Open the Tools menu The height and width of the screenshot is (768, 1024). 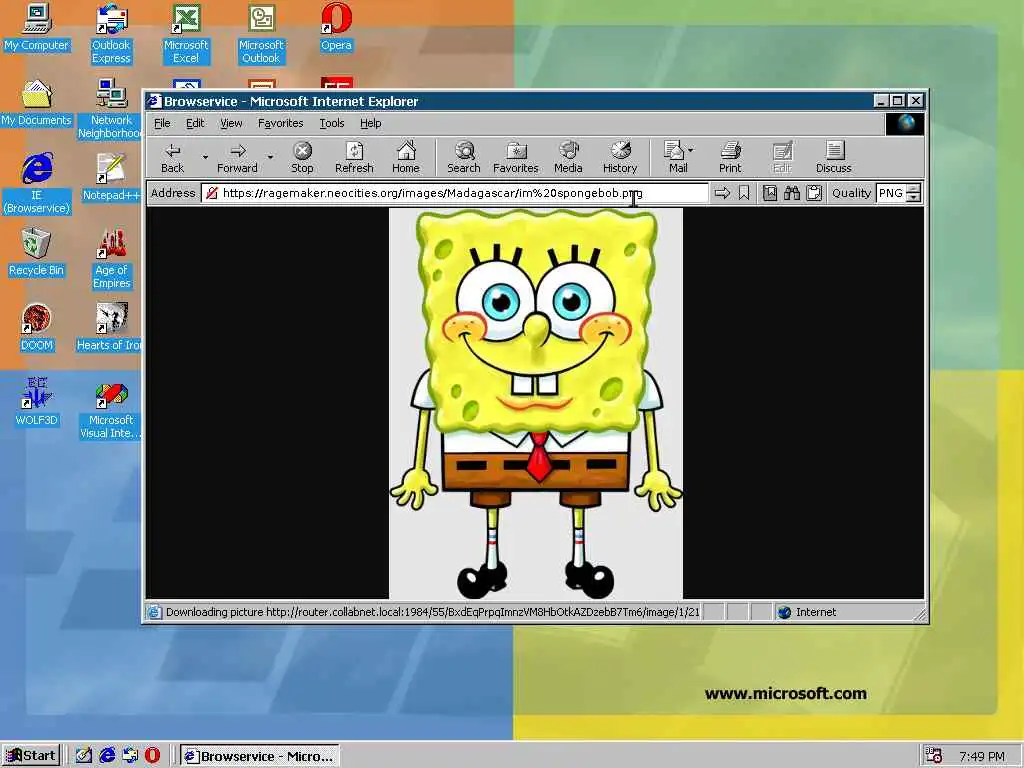(332, 123)
